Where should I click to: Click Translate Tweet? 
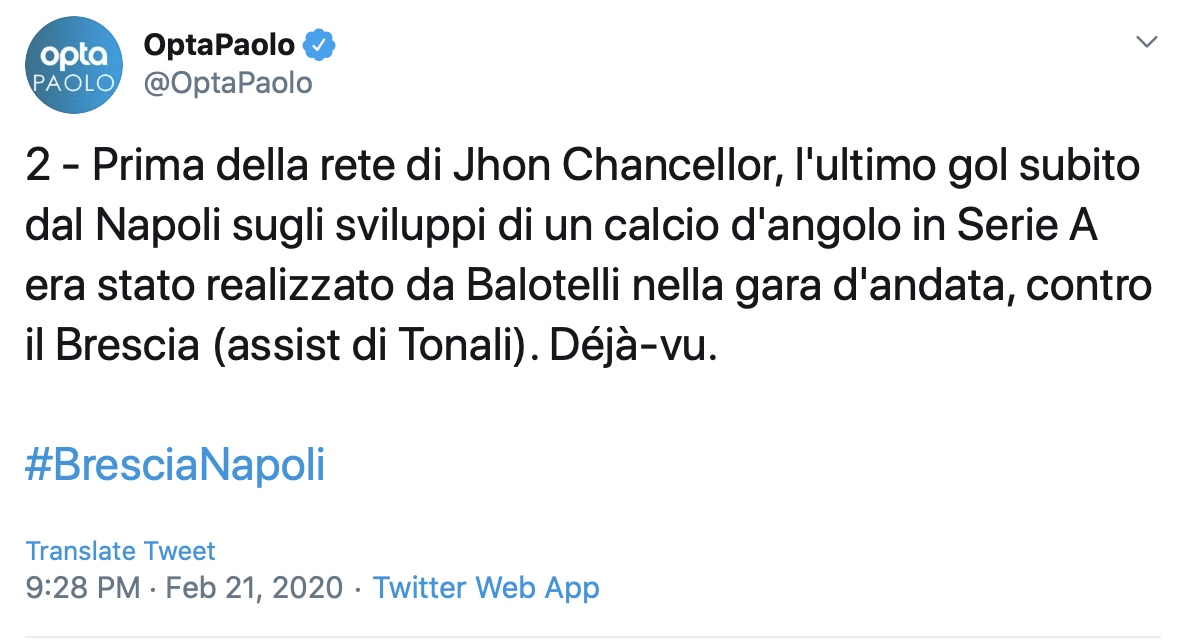pyautogui.click(x=120, y=551)
